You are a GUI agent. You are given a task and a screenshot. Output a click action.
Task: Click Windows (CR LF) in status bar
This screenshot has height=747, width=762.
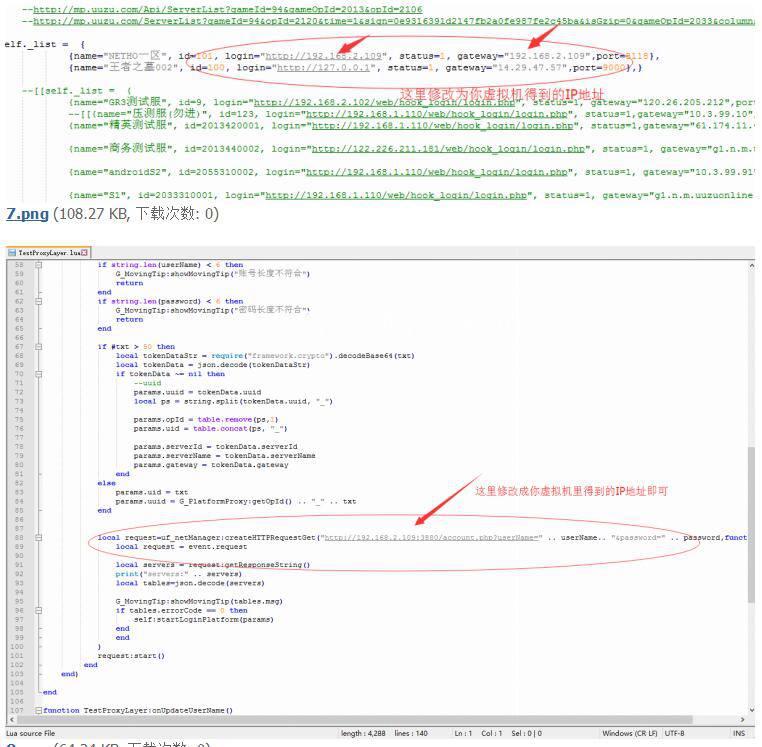(630, 734)
